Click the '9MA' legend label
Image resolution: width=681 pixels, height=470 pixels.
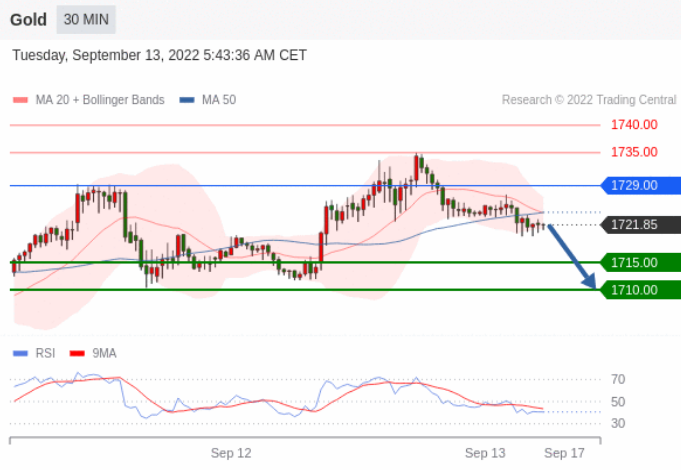coord(104,353)
